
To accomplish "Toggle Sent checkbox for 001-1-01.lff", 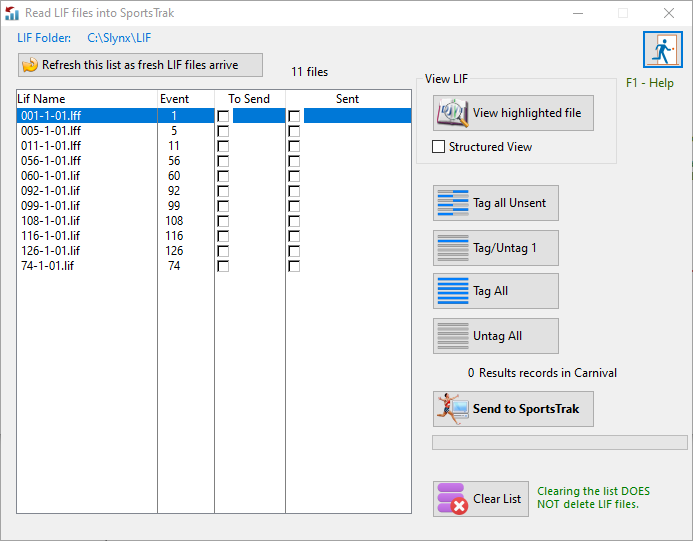I will coord(294,116).
